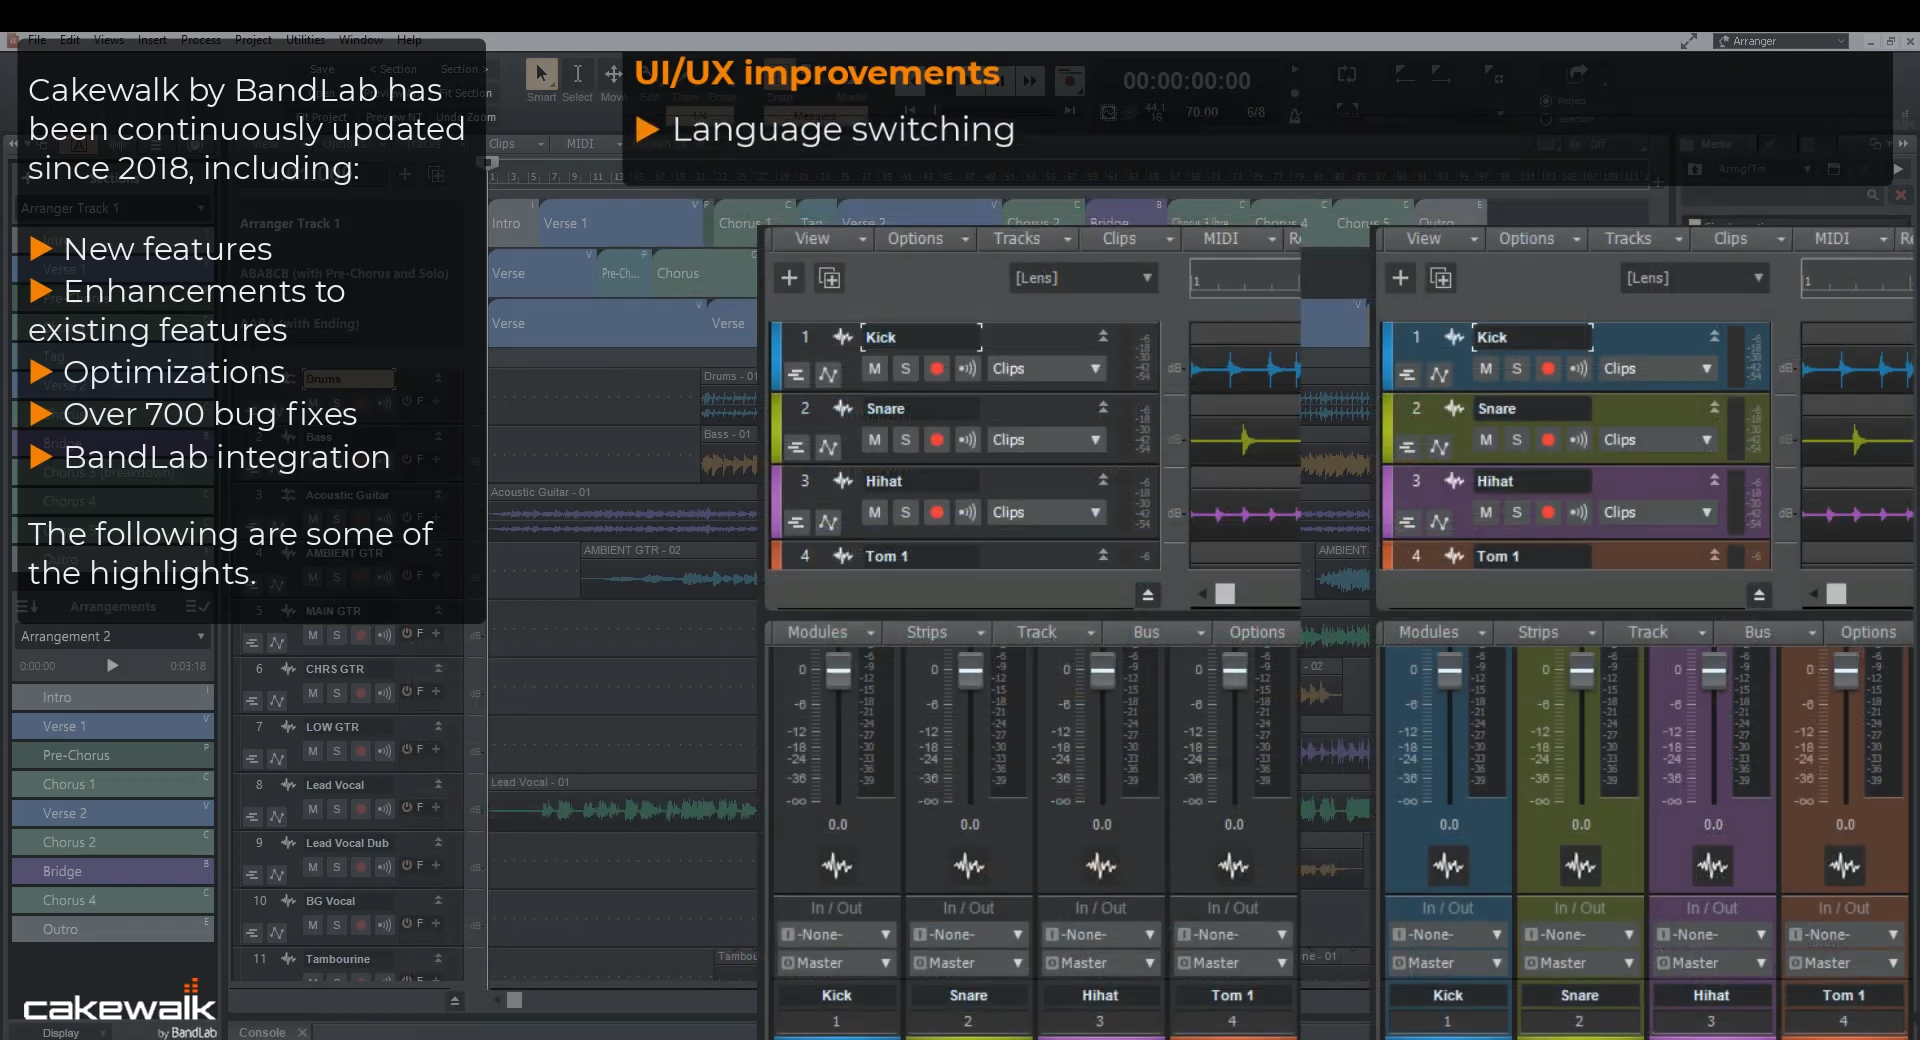Open the Lens dropdown in right track view

click(1695, 278)
